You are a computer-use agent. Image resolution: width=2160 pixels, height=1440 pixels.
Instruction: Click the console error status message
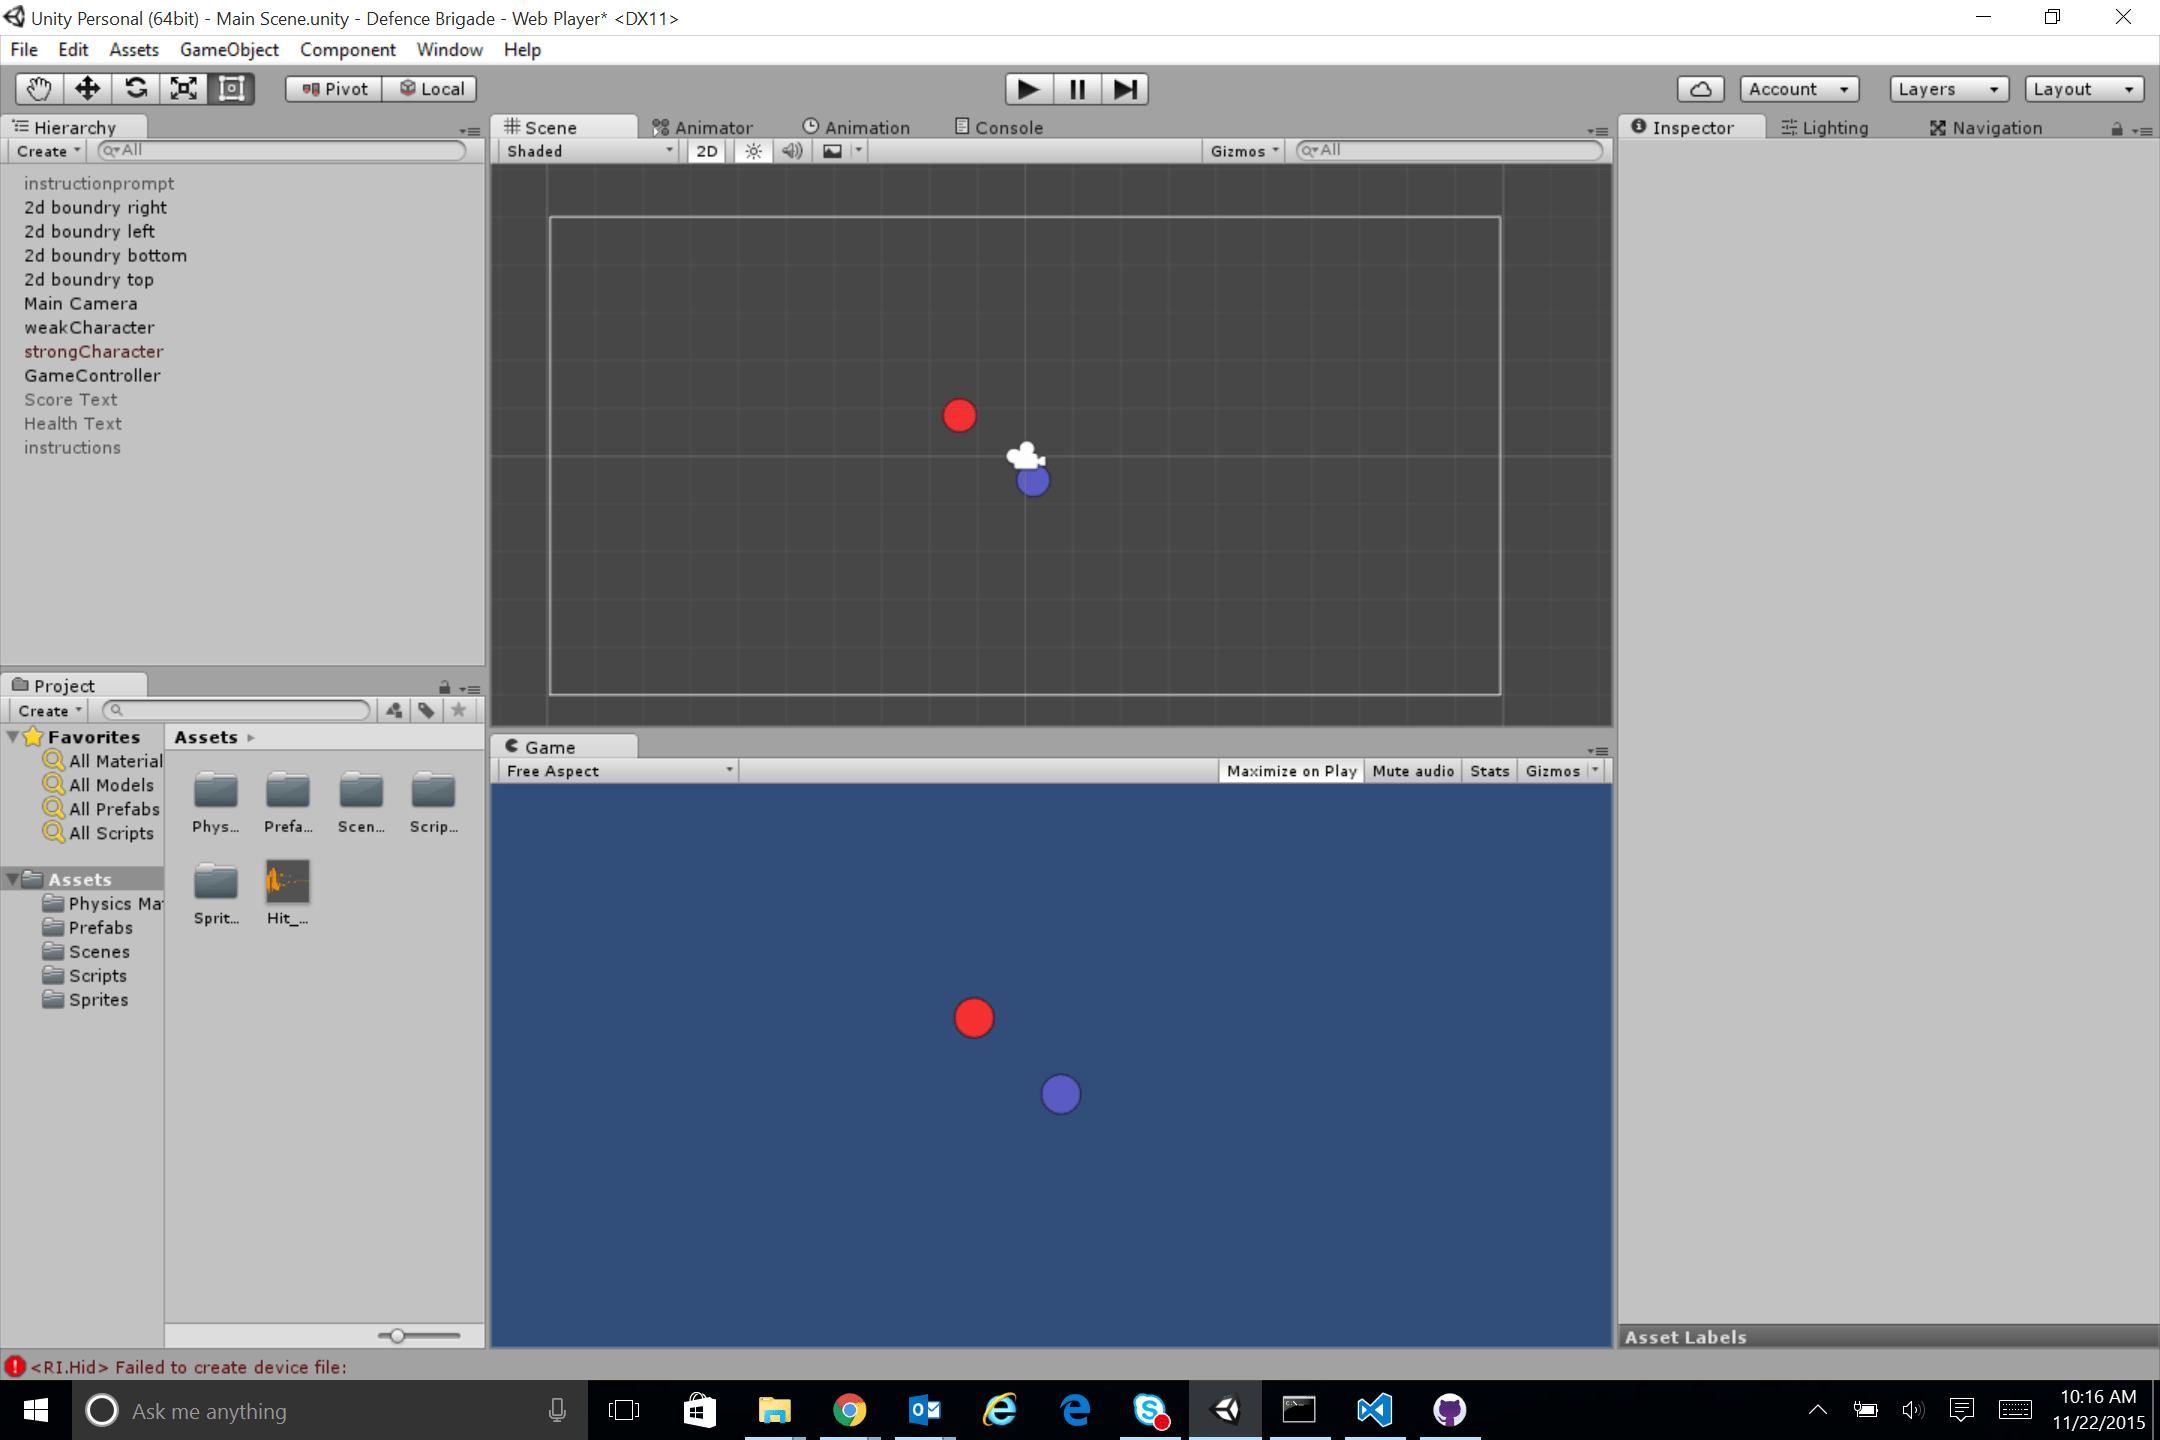tap(190, 1367)
